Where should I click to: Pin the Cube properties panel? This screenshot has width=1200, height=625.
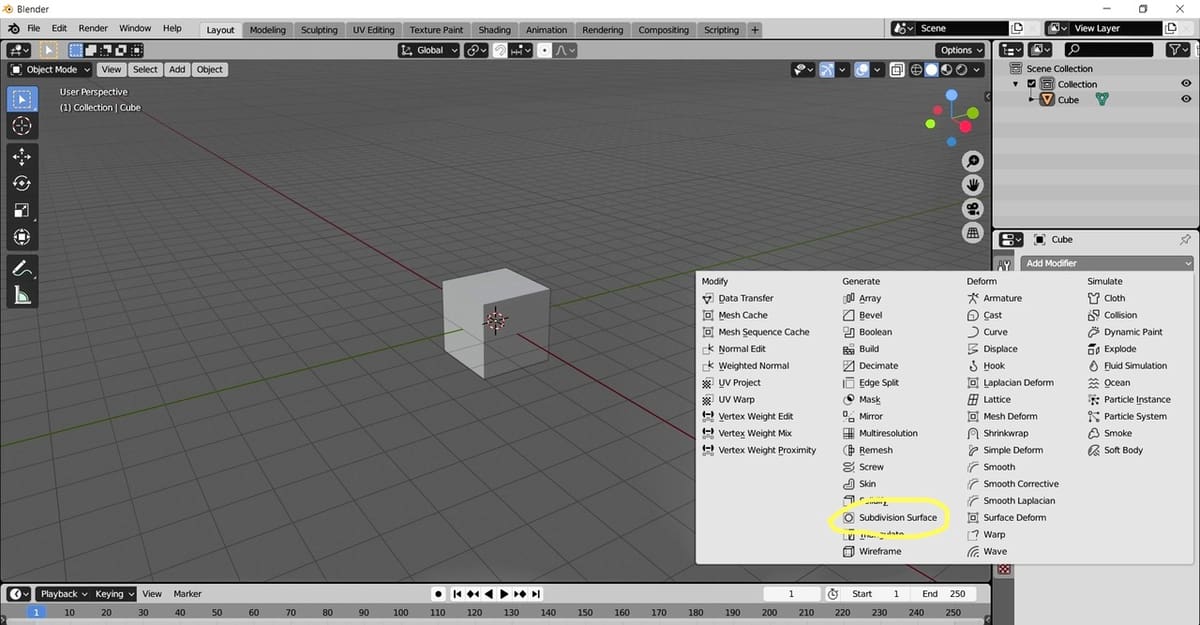coord(1185,240)
